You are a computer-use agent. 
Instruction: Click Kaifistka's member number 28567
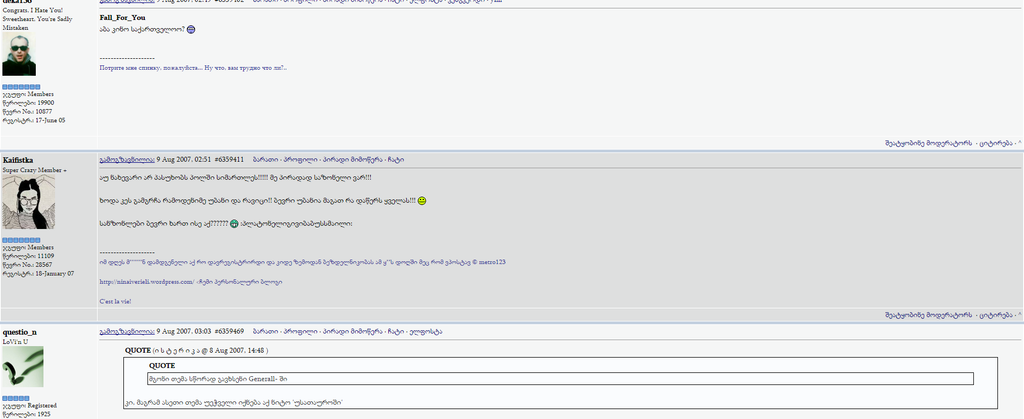click(44, 265)
